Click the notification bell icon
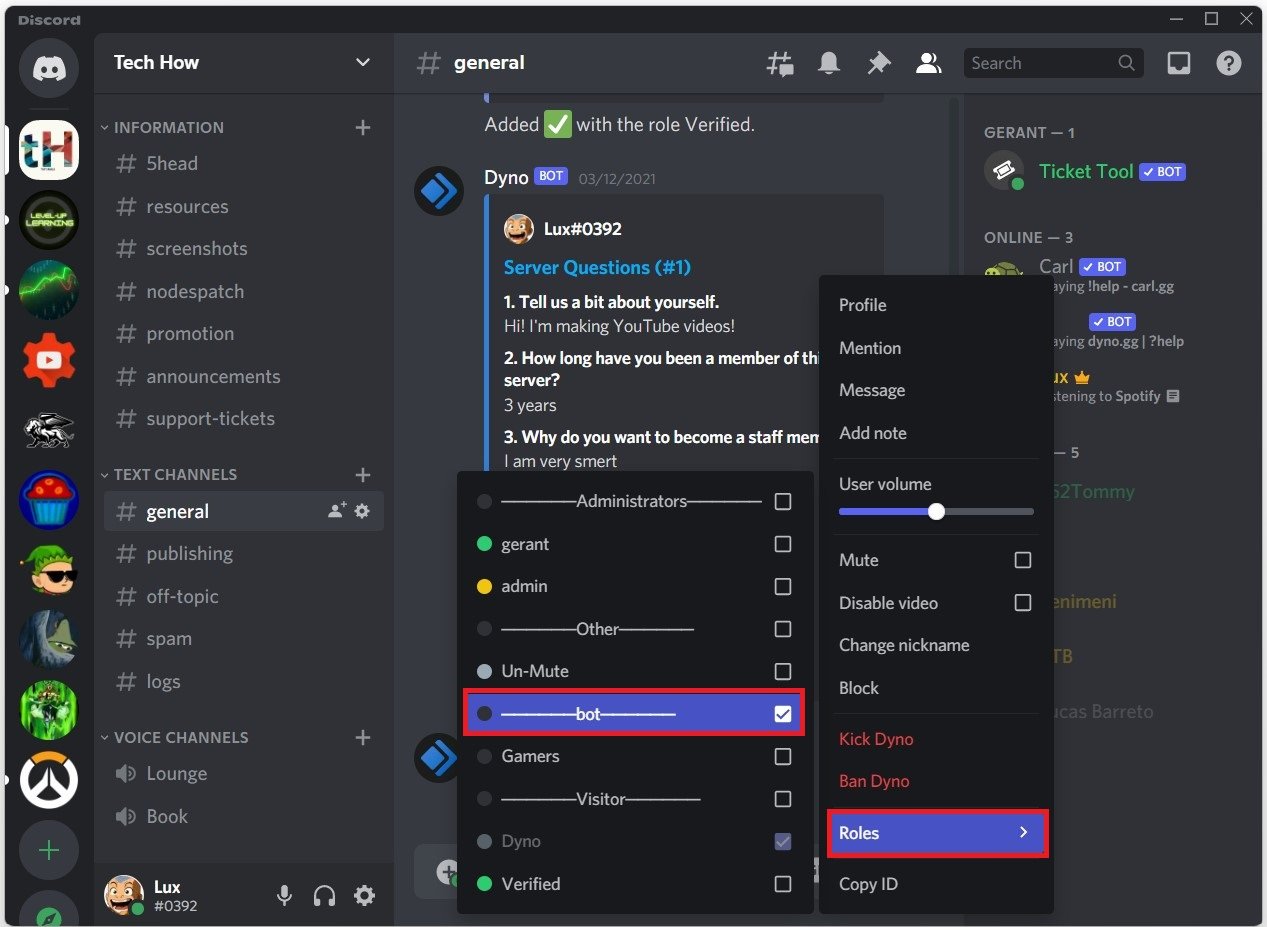Viewport: 1267px width, 927px height. (x=829, y=62)
